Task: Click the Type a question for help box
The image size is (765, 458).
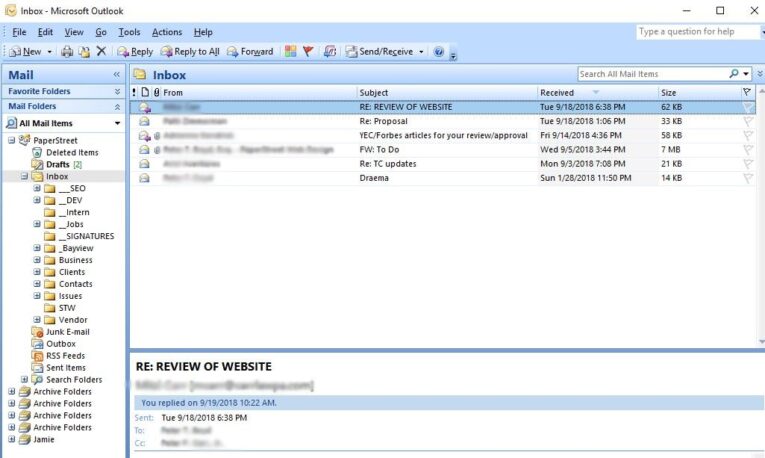Action: coord(698,32)
